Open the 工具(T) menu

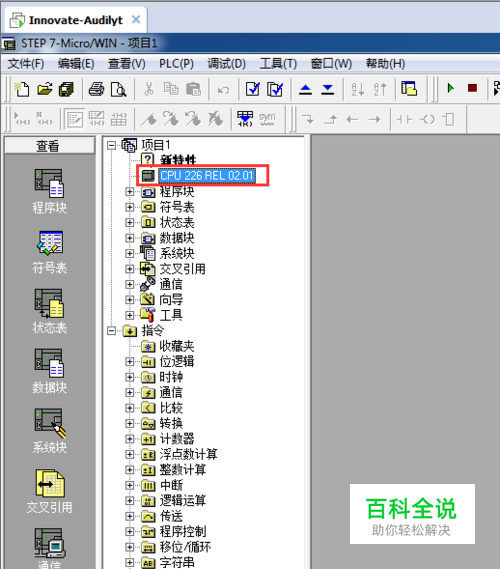coord(278,64)
